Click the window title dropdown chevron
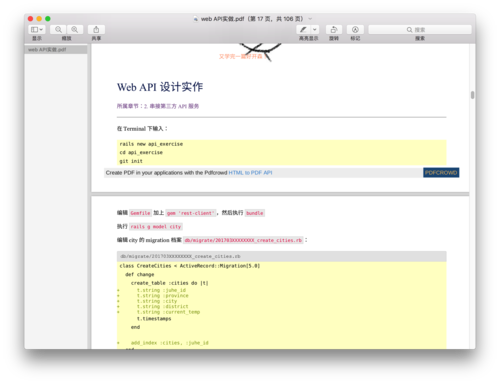Screen dimensions: 500x384 pyautogui.click(x=310, y=19)
